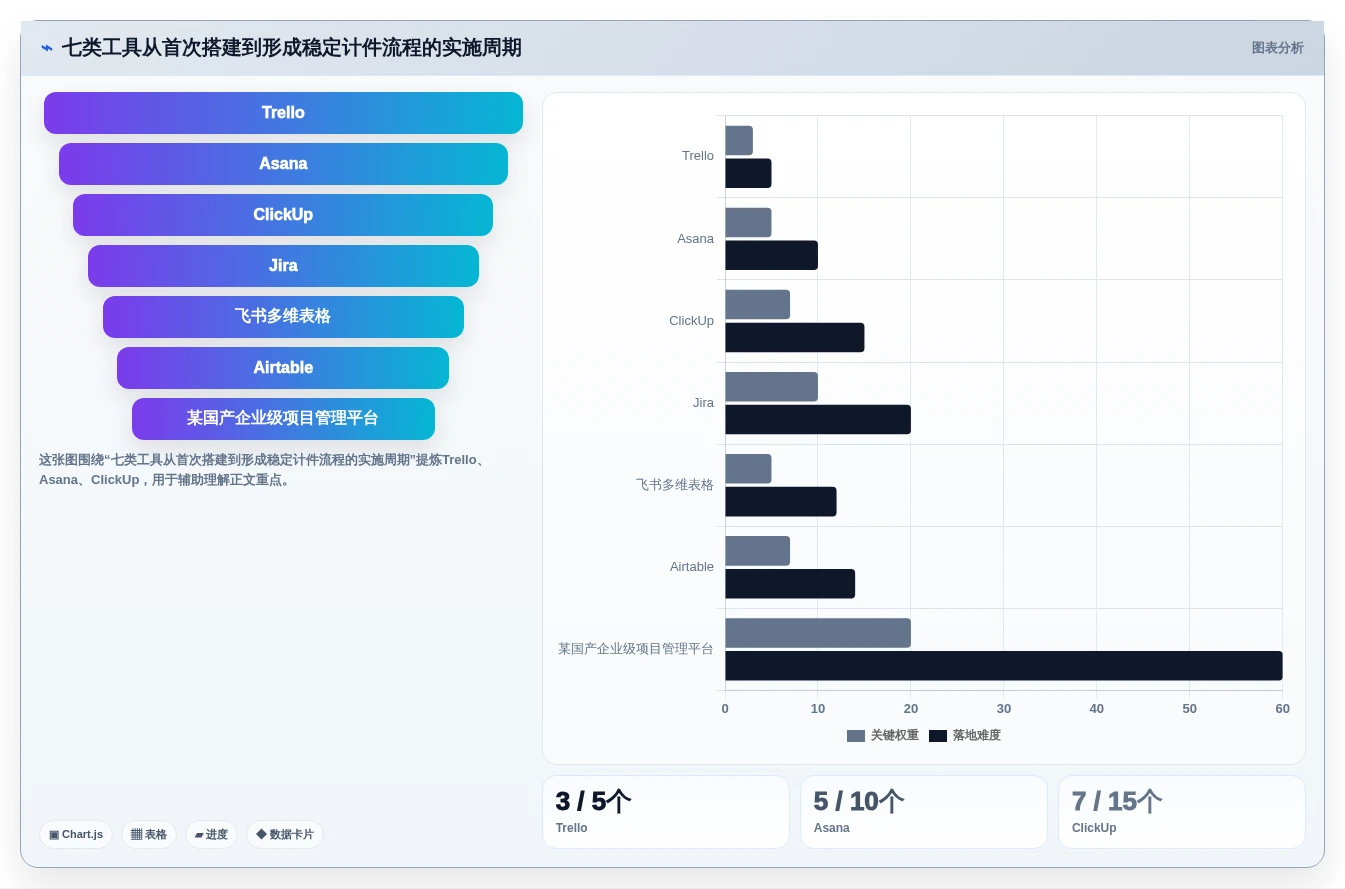Click the gray 关键权重 legend swatch
The height and width of the screenshot is (889, 1345).
(856, 736)
